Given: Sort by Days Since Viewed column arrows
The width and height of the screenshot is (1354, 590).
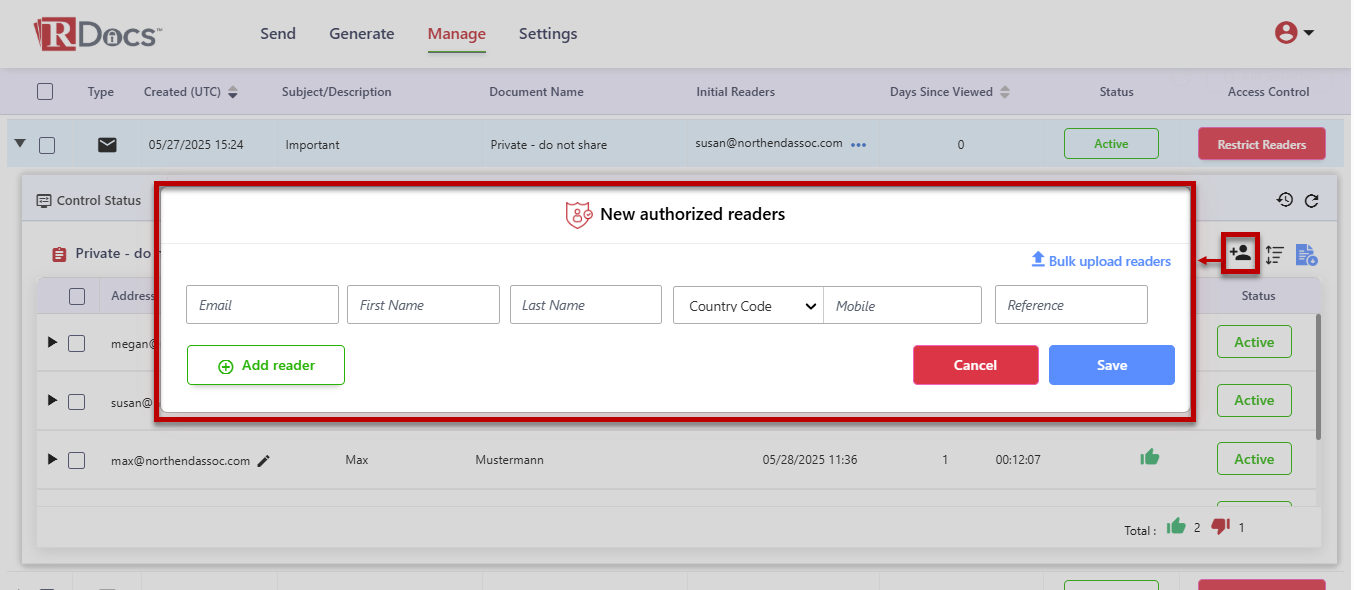Looking at the screenshot, I should coord(1005,92).
